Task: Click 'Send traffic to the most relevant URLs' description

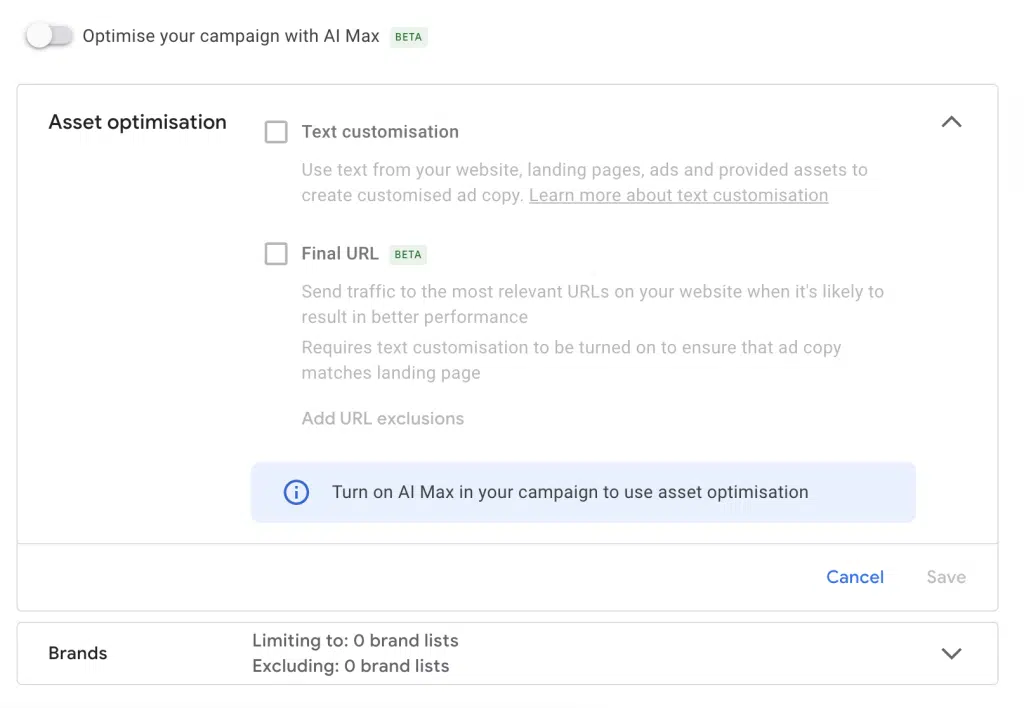Action: (x=592, y=304)
